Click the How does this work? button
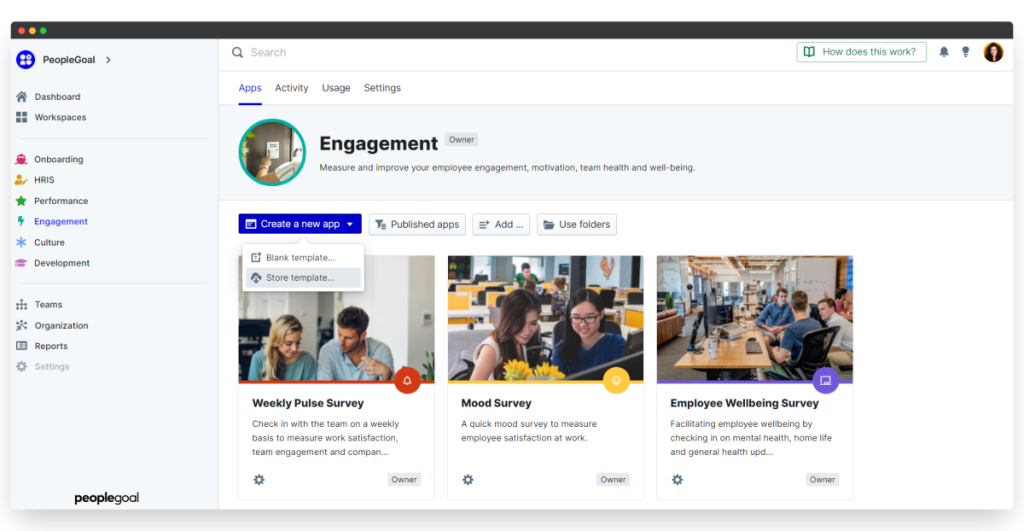This screenshot has height=531, width=1024. click(861, 52)
